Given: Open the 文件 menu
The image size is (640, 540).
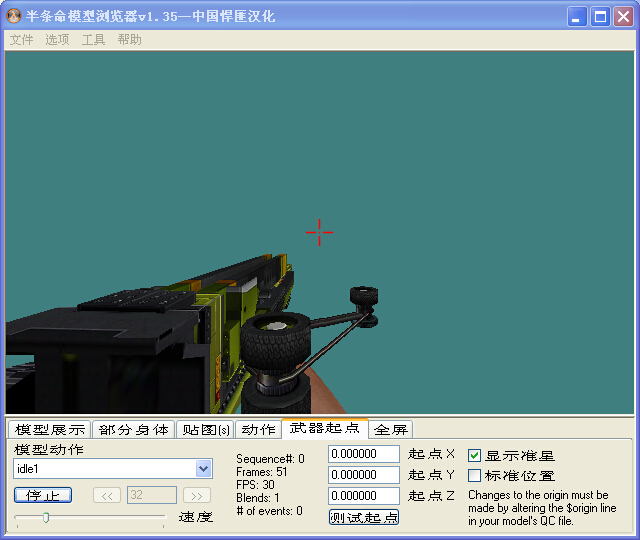Looking at the screenshot, I should point(21,40).
